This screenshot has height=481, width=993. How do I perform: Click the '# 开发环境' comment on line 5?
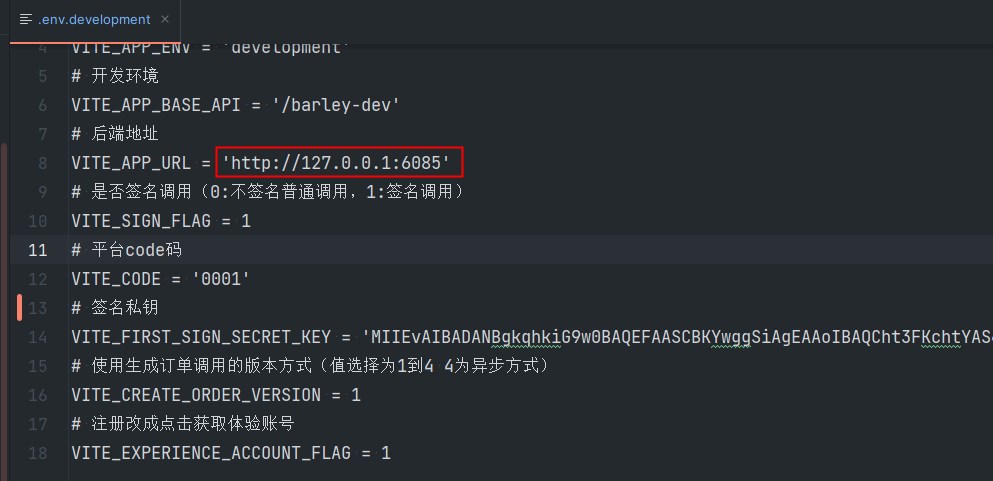tap(115, 76)
